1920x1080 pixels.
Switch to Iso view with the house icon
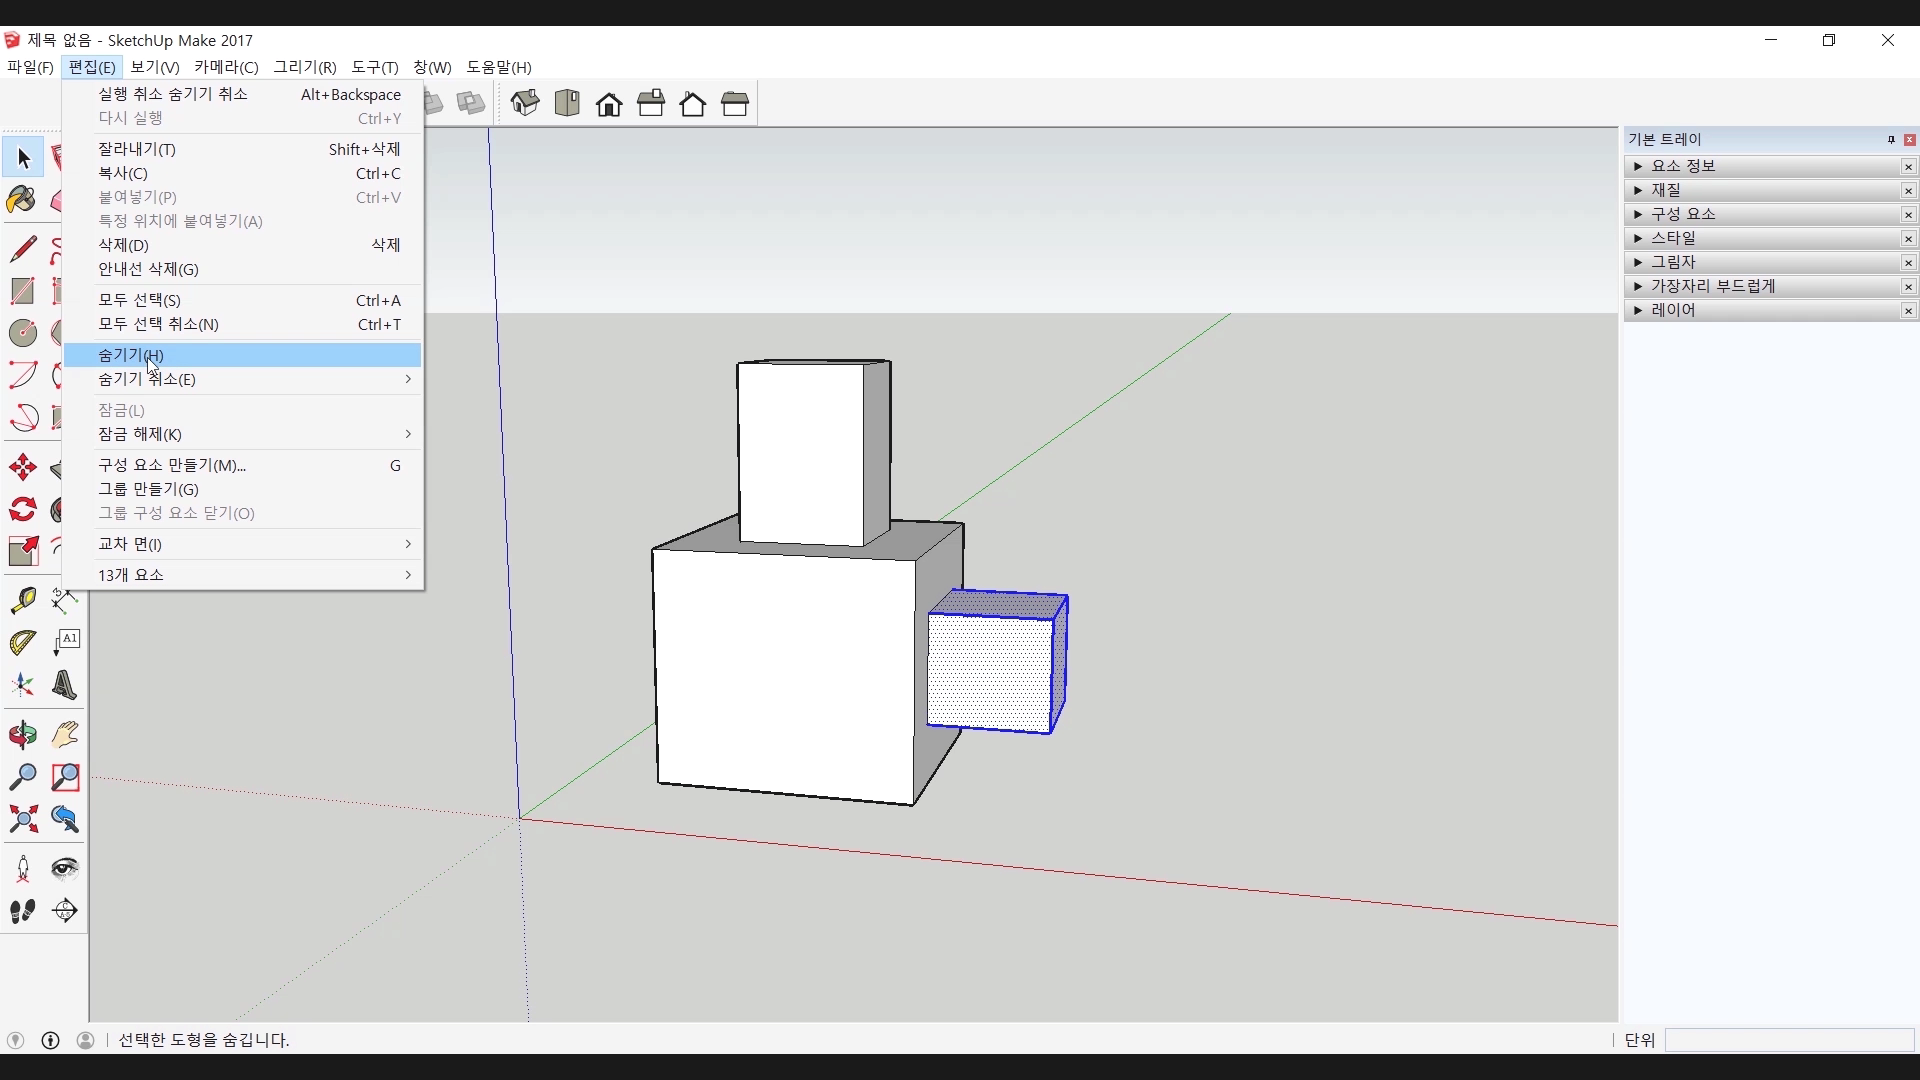pyautogui.click(x=525, y=103)
